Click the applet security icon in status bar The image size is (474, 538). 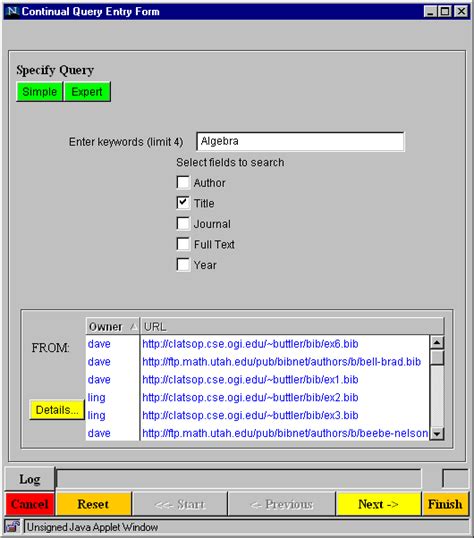[x=12, y=527]
